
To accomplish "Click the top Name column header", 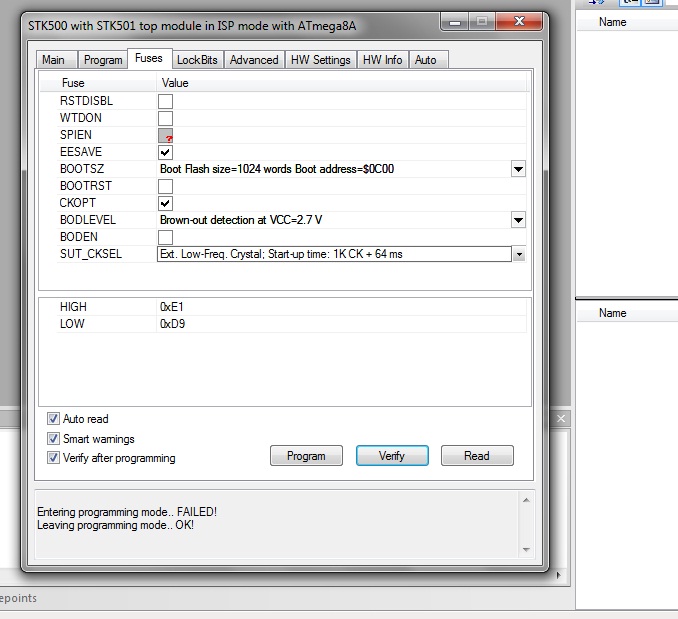I will [612, 22].
